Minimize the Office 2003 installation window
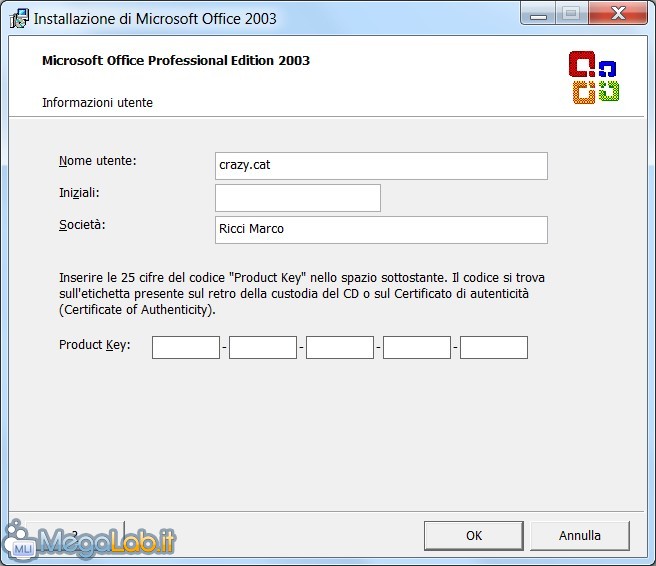This screenshot has height=566, width=656. [x=538, y=14]
